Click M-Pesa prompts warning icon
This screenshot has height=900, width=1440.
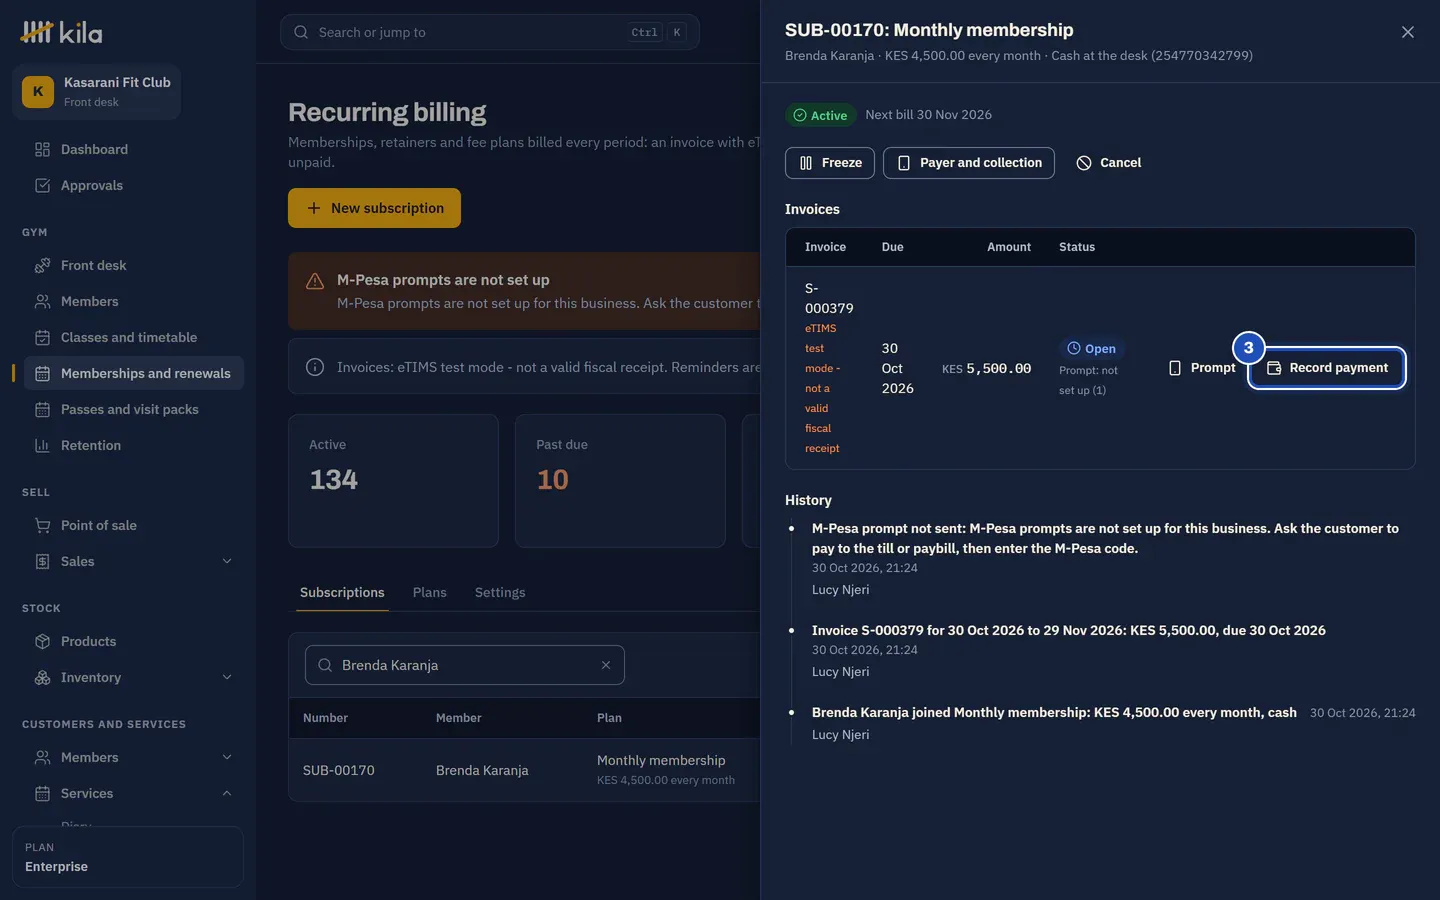pyautogui.click(x=315, y=281)
